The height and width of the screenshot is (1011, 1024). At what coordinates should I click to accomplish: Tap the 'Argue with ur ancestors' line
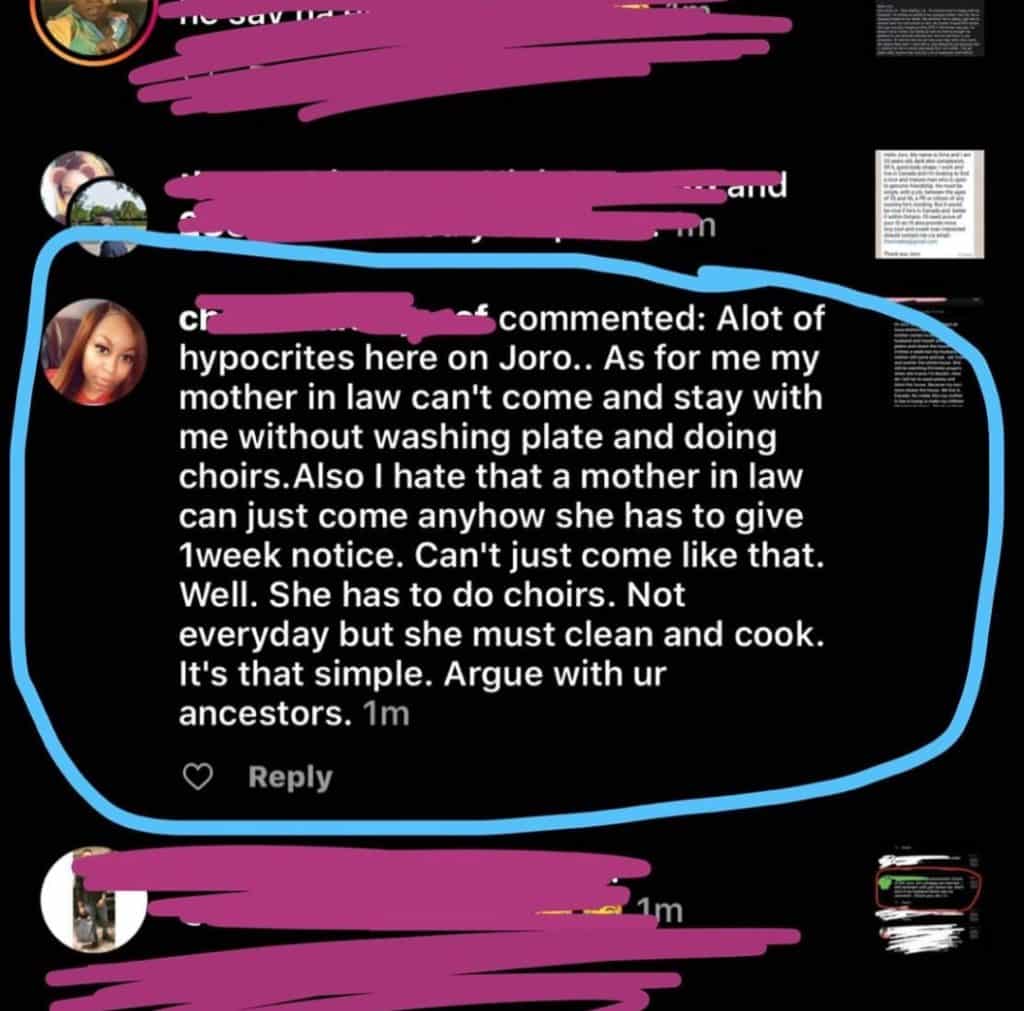[423, 694]
